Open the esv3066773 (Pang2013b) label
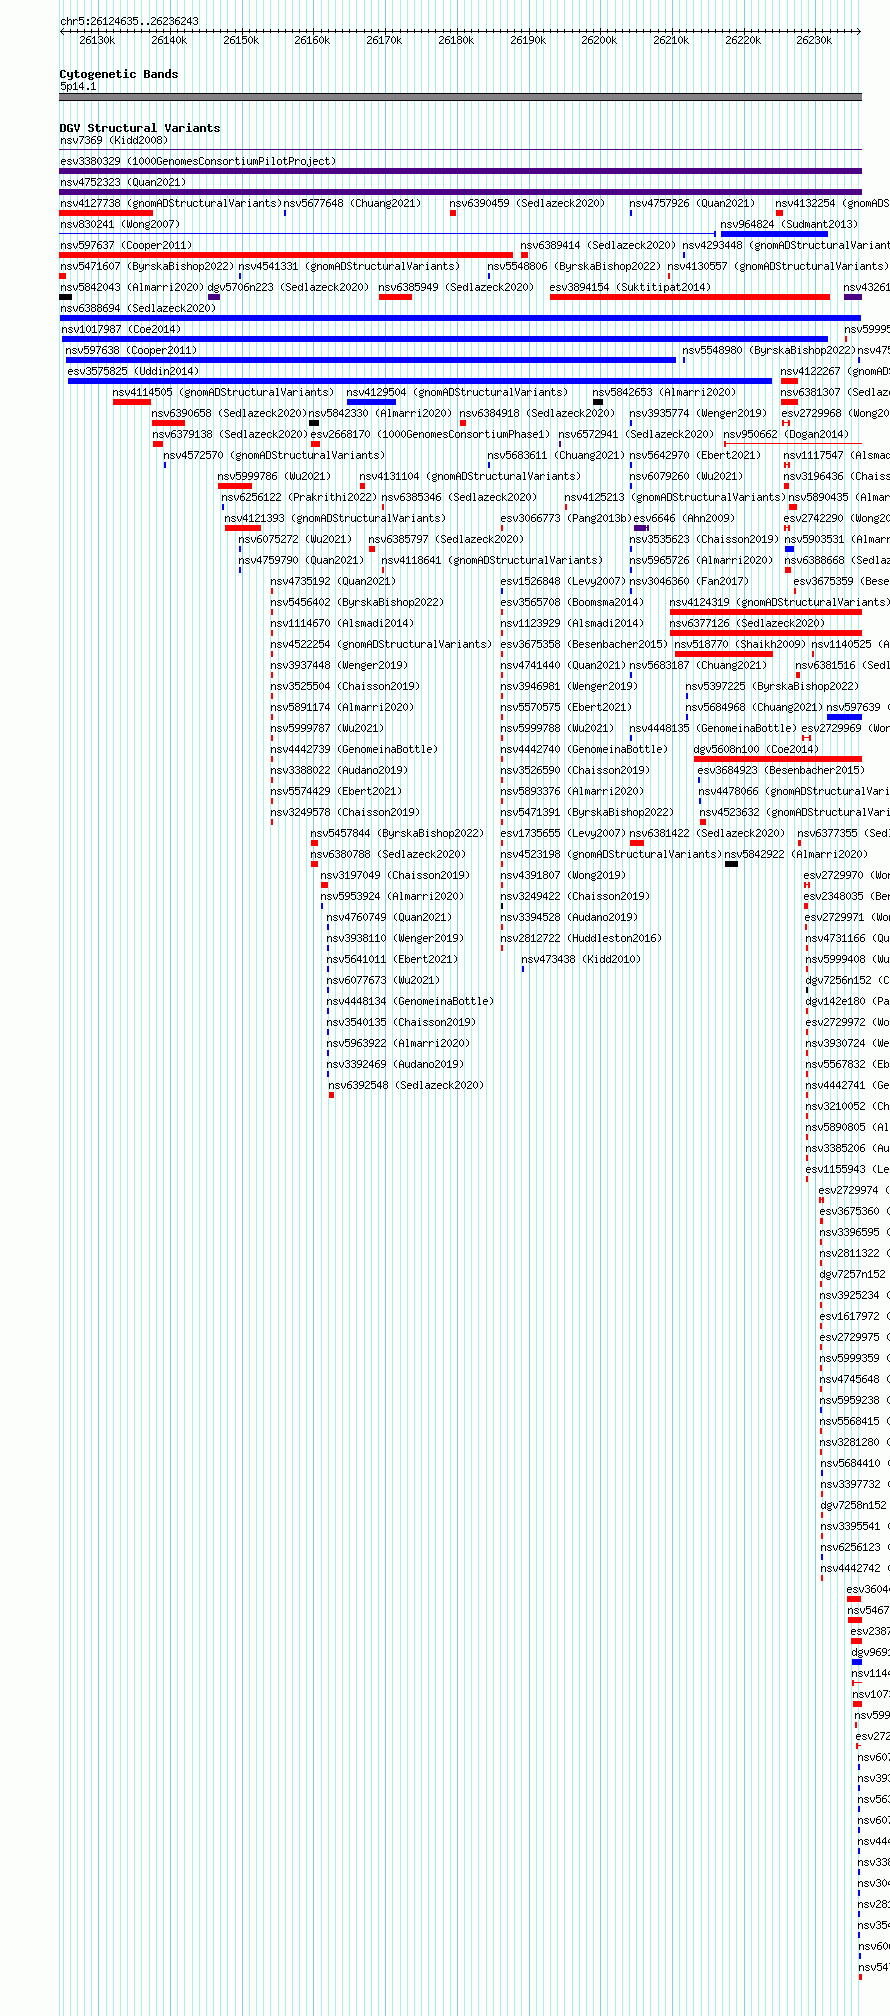The width and height of the screenshot is (890, 2016). pyautogui.click(x=566, y=518)
